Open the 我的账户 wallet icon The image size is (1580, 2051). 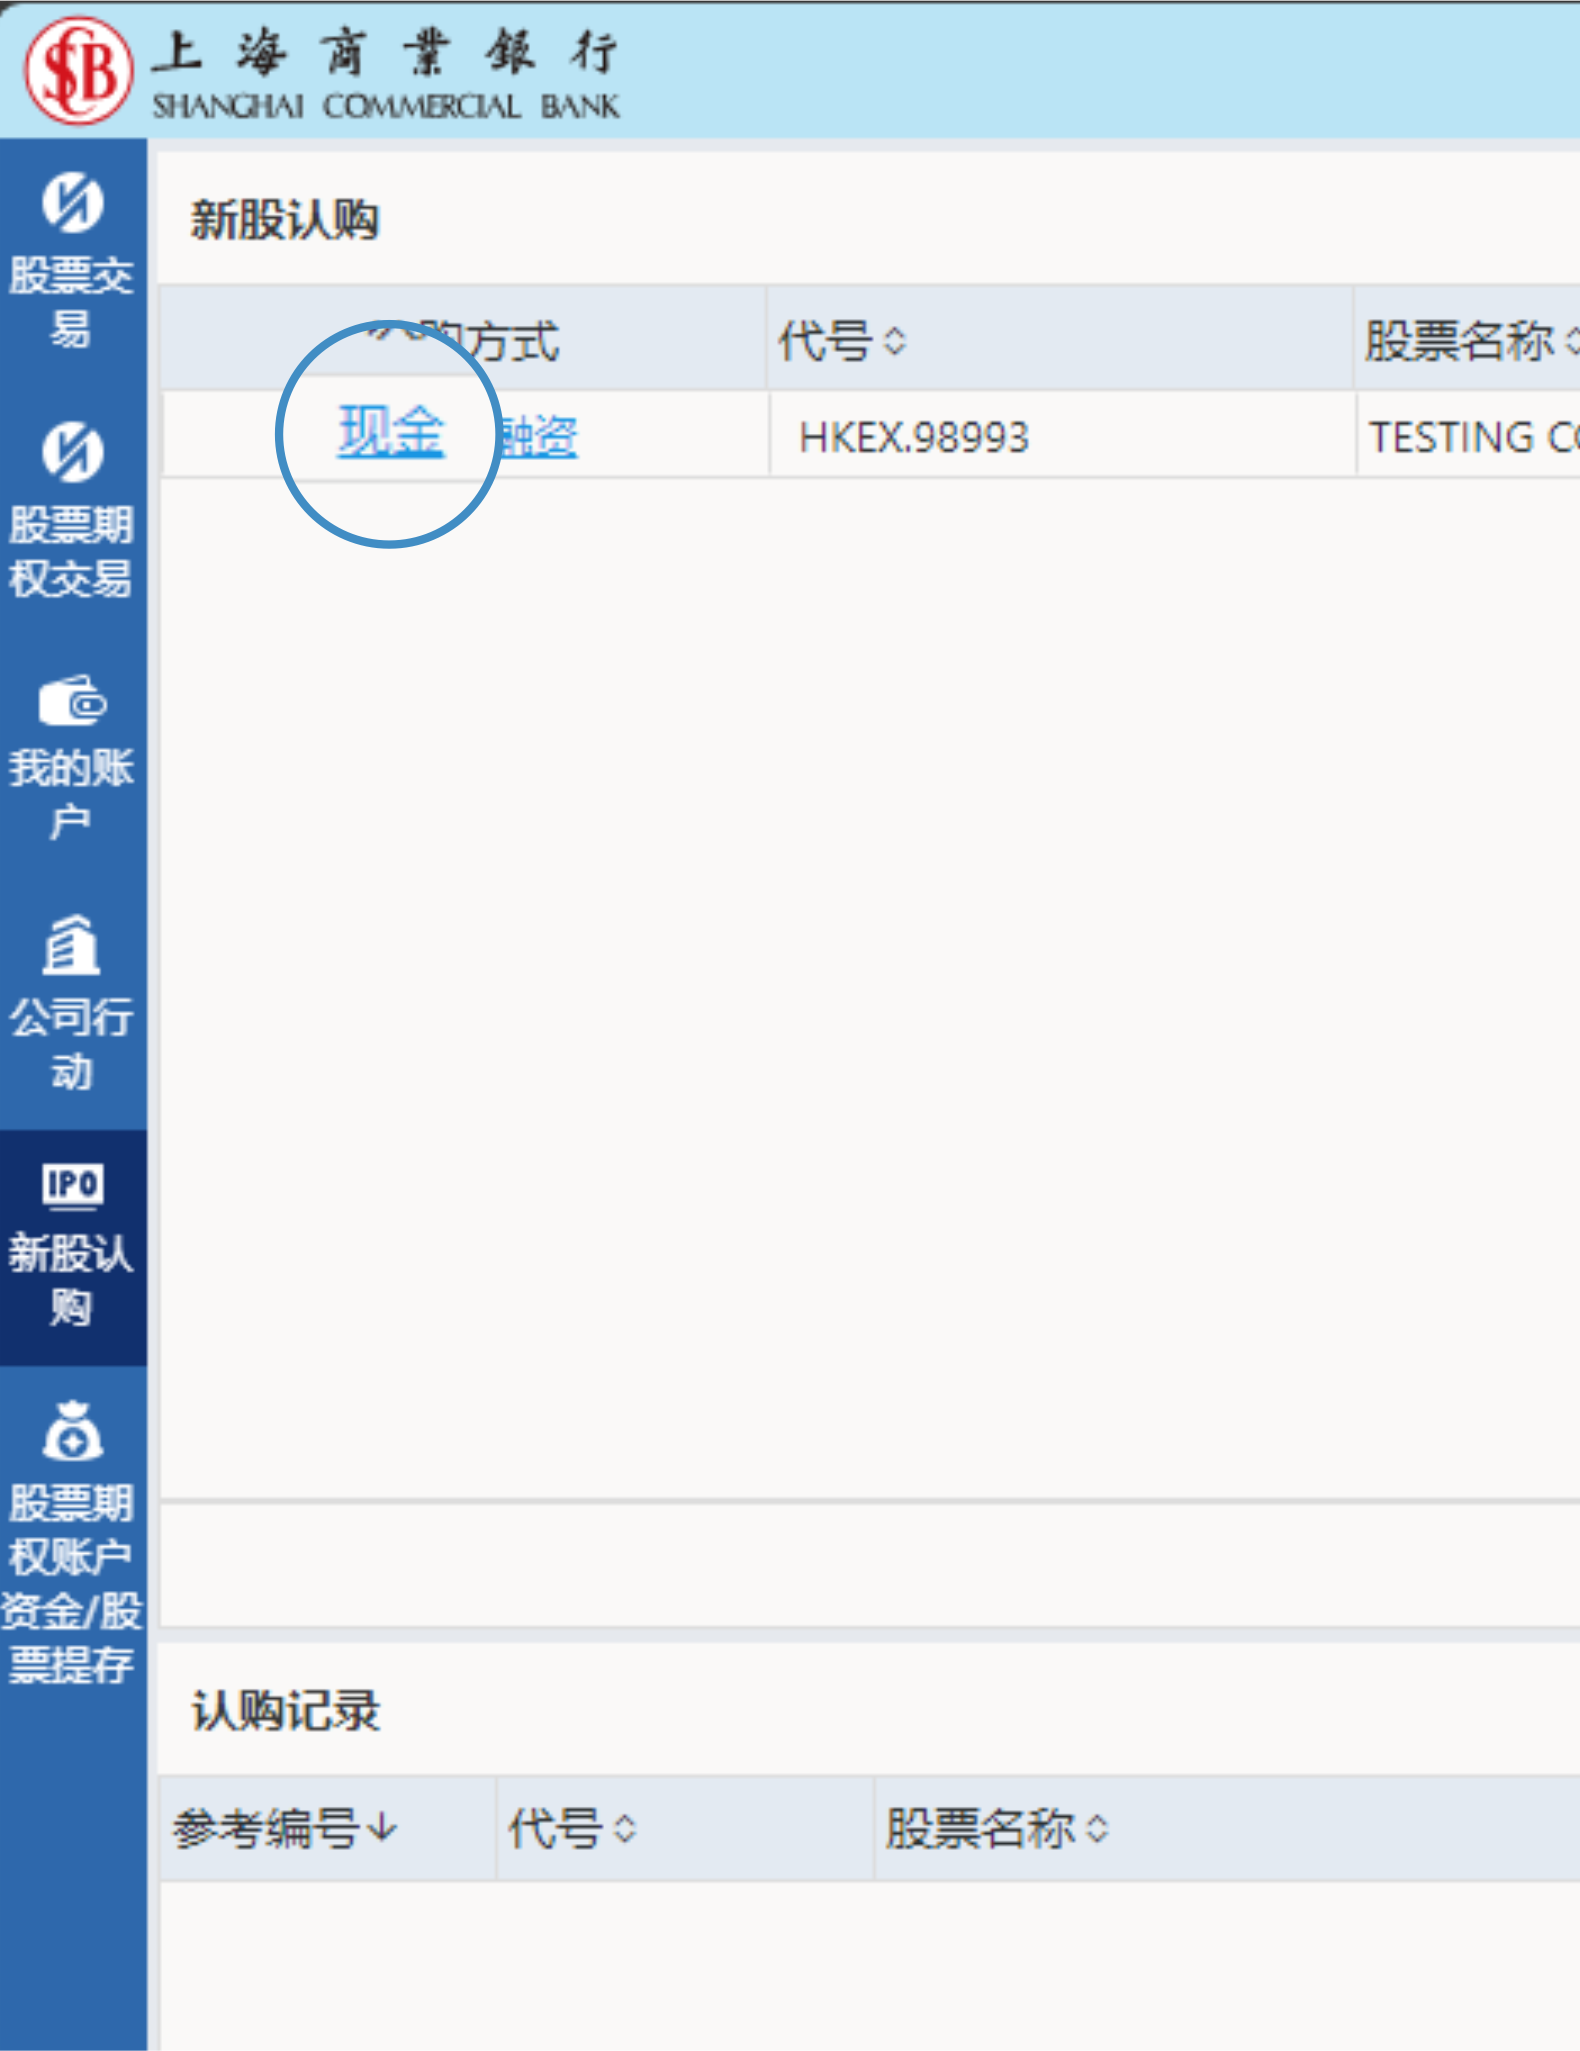[72, 700]
